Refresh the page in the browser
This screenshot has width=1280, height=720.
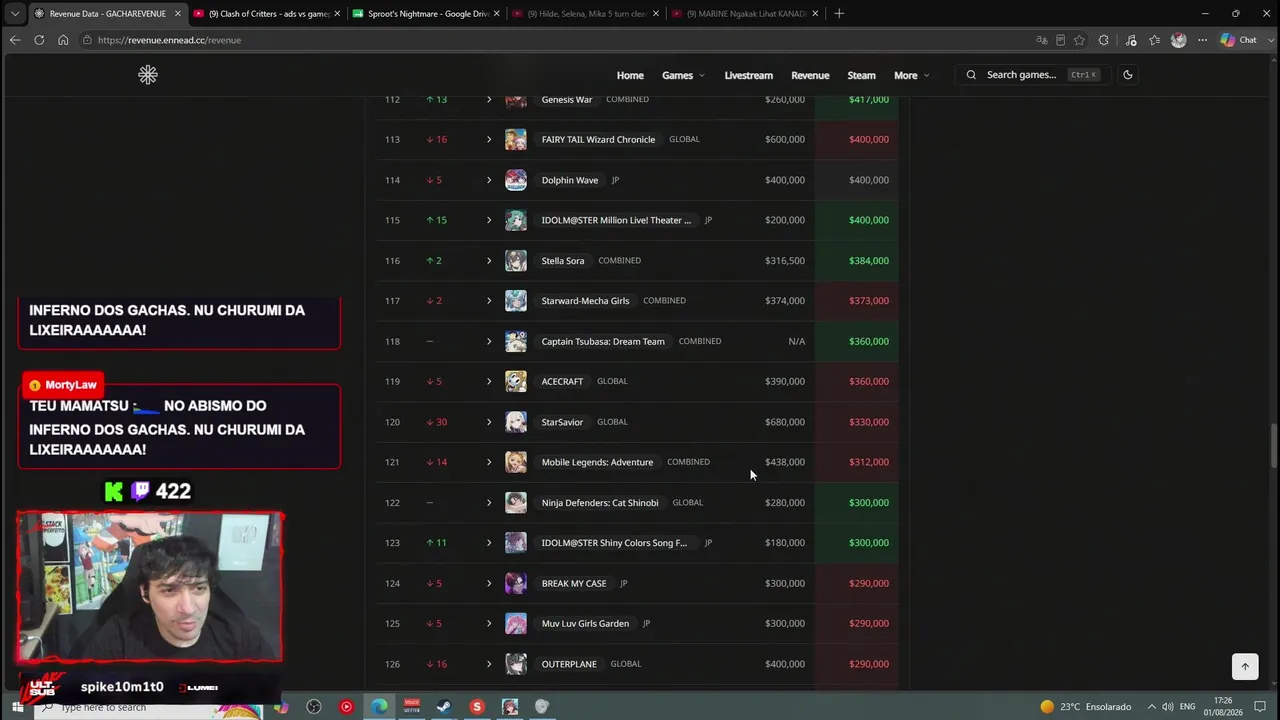click(x=39, y=40)
